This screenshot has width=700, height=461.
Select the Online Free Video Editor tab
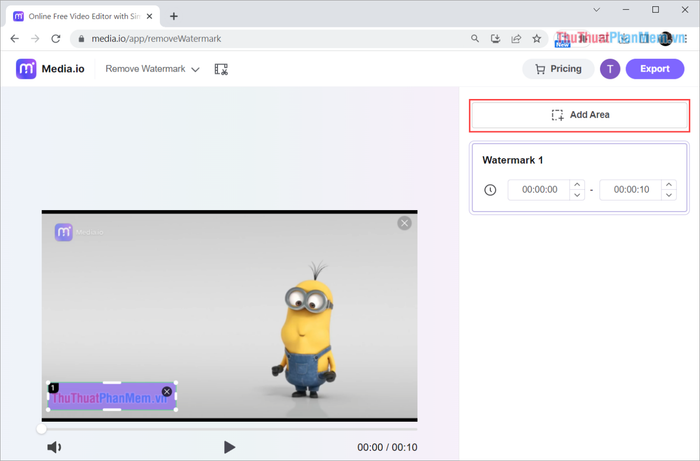pos(83,17)
